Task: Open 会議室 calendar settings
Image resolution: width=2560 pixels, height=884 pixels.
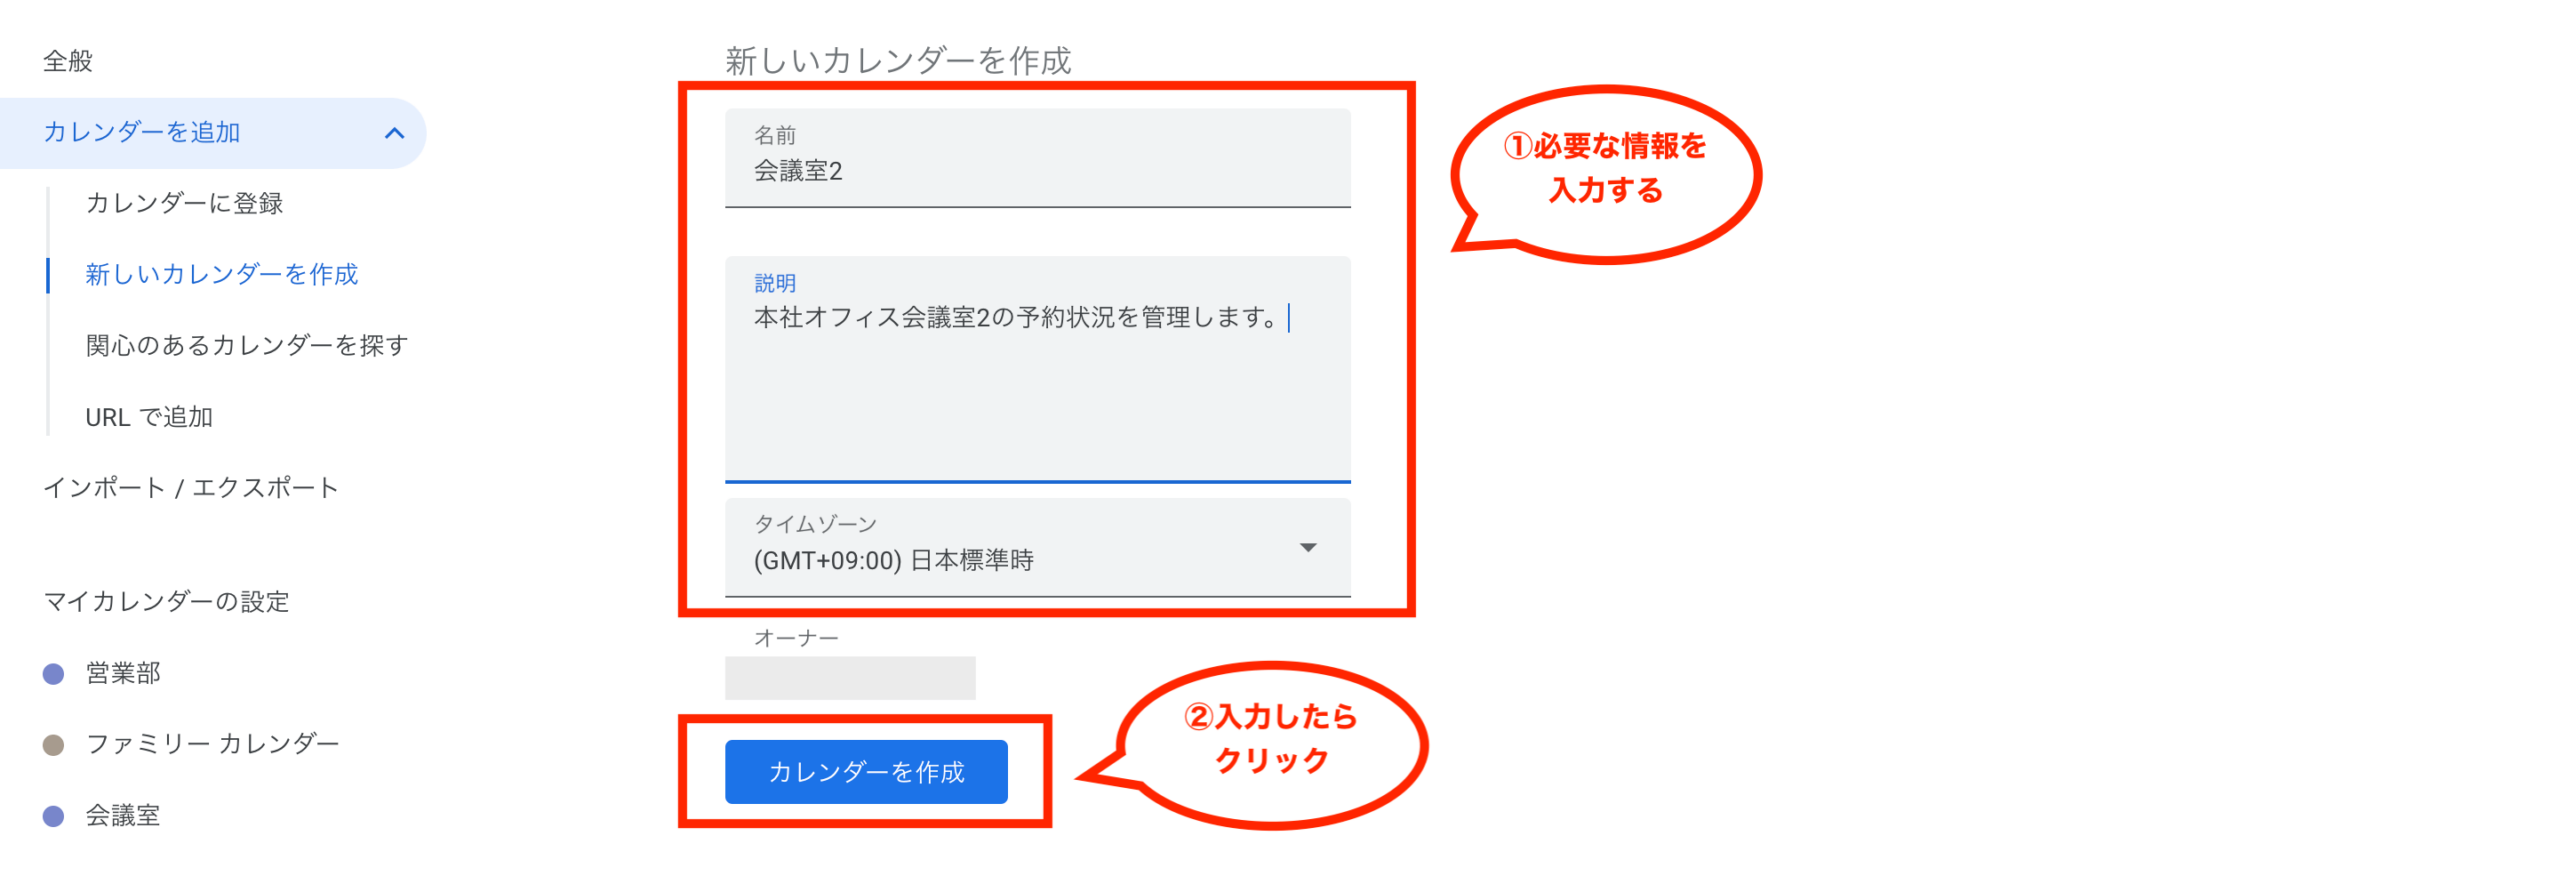Action: [x=123, y=815]
